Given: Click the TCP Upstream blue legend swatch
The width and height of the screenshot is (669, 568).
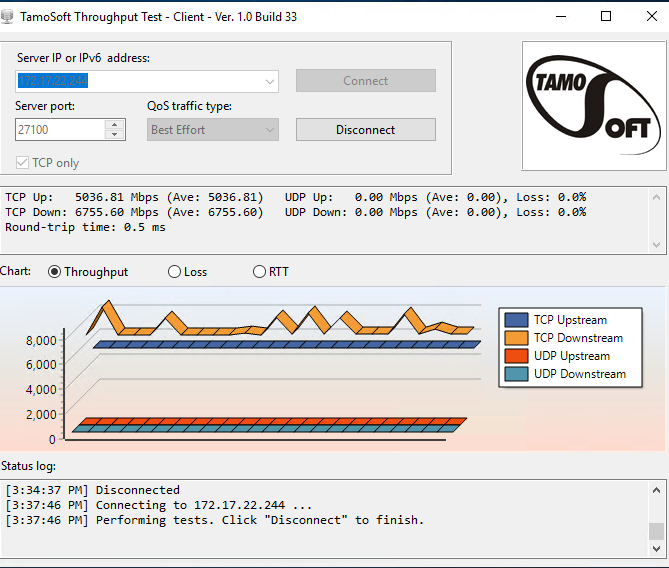Looking at the screenshot, I should [516, 320].
